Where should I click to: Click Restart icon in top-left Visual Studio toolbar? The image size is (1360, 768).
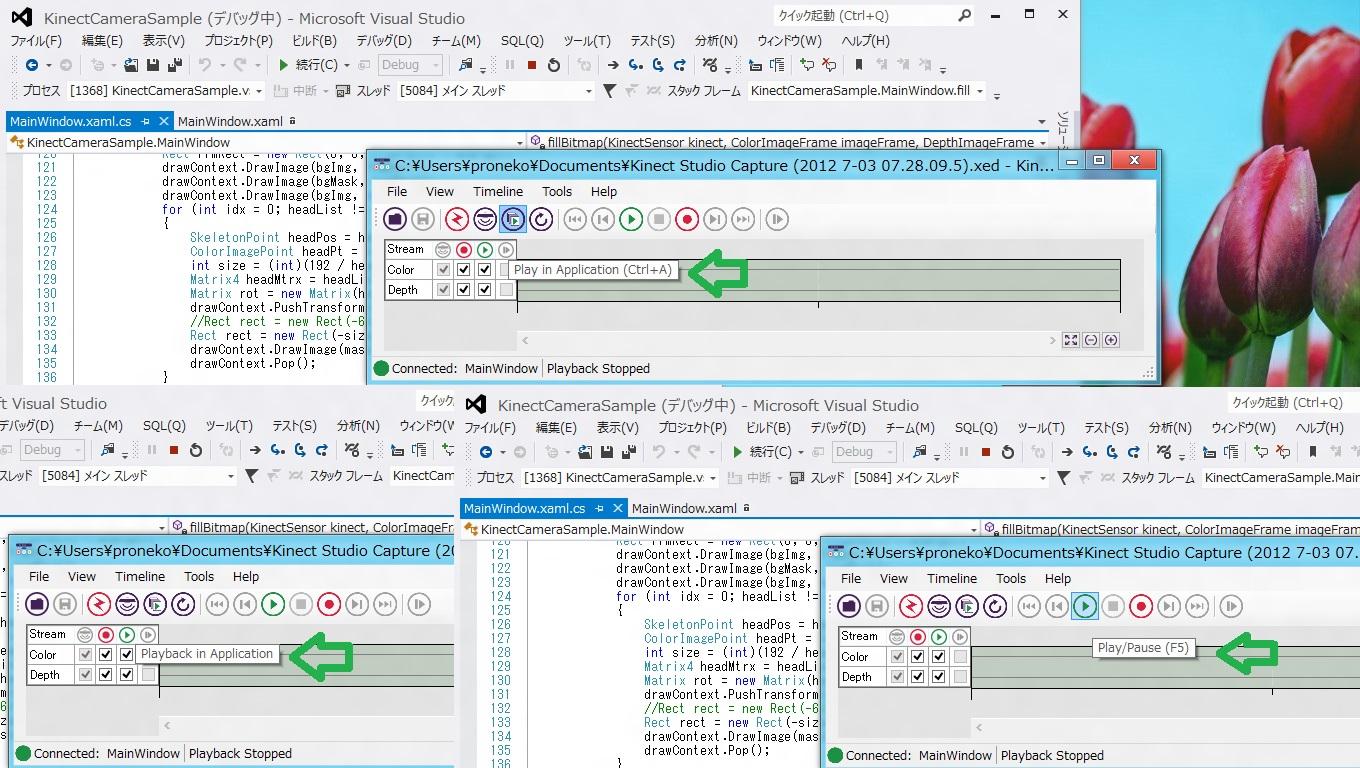[x=555, y=65]
